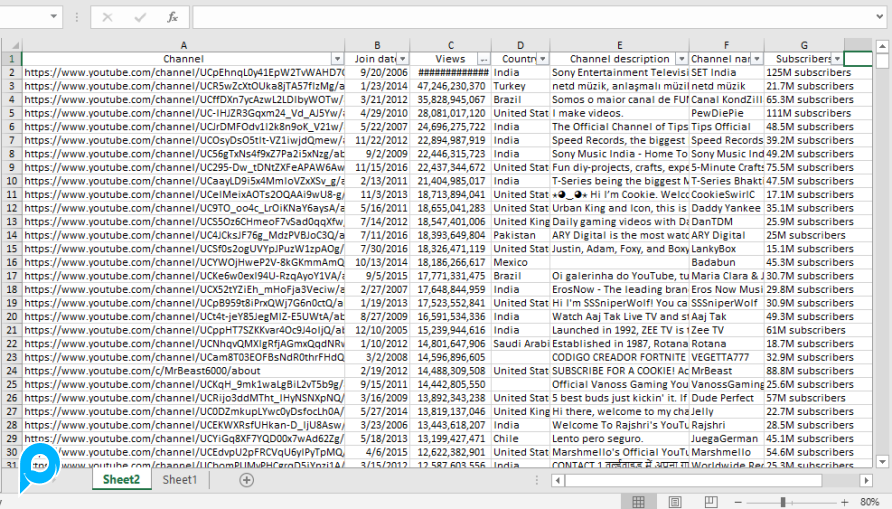Viewport: 892px width, 509px height.
Task: Click the Insert Function fx icon
Action: (172, 17)
